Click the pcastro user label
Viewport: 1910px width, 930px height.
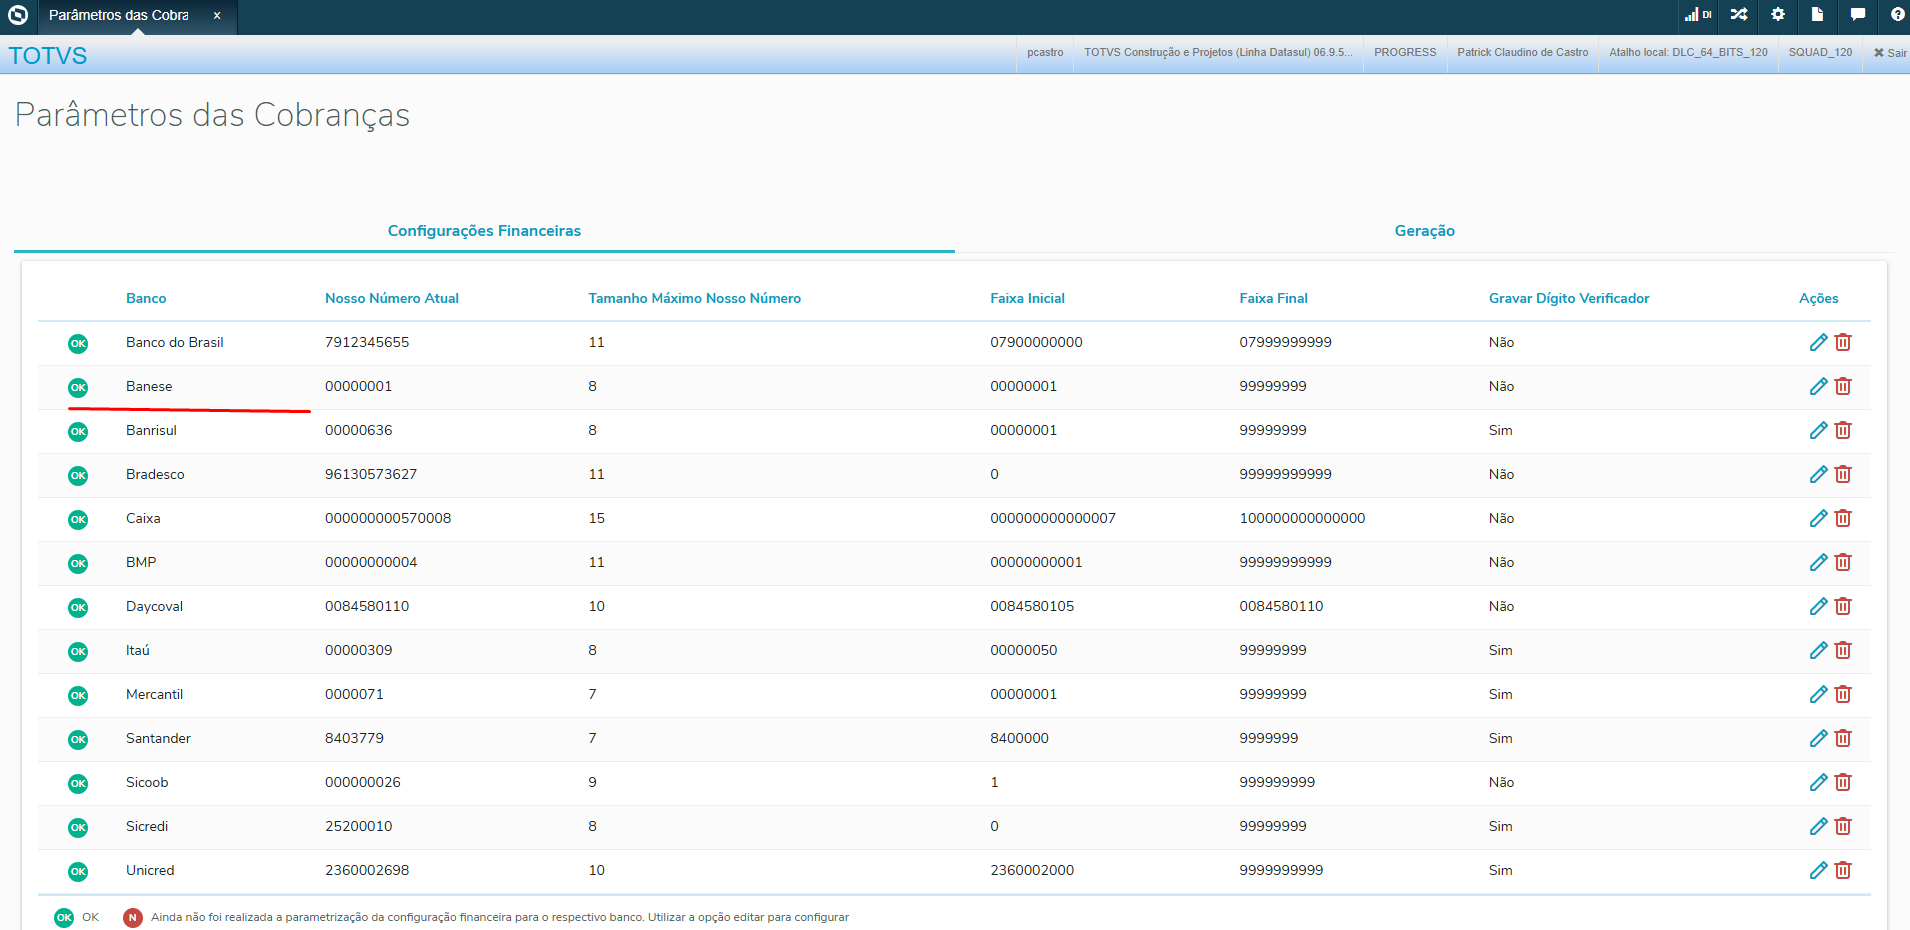(x=1045, y=52)
